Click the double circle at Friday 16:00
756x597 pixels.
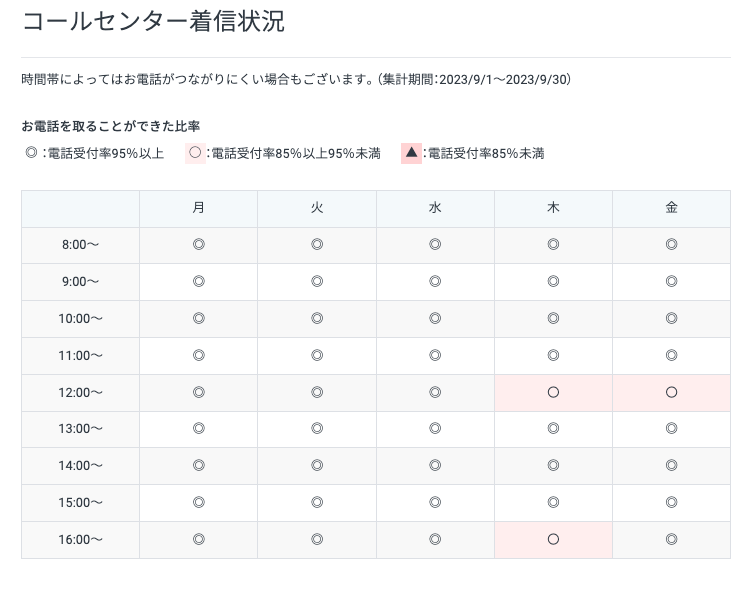click(671, 539)
